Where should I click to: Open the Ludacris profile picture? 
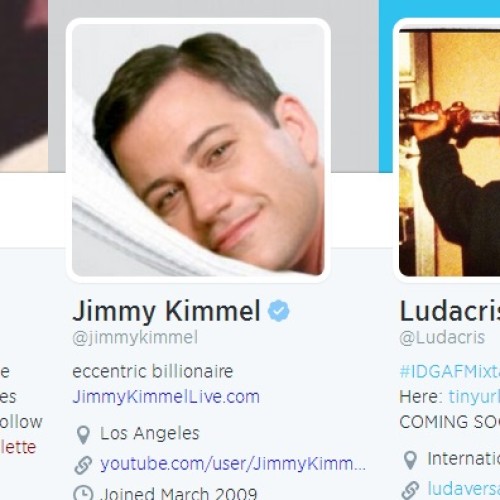[x=449, y=153]
